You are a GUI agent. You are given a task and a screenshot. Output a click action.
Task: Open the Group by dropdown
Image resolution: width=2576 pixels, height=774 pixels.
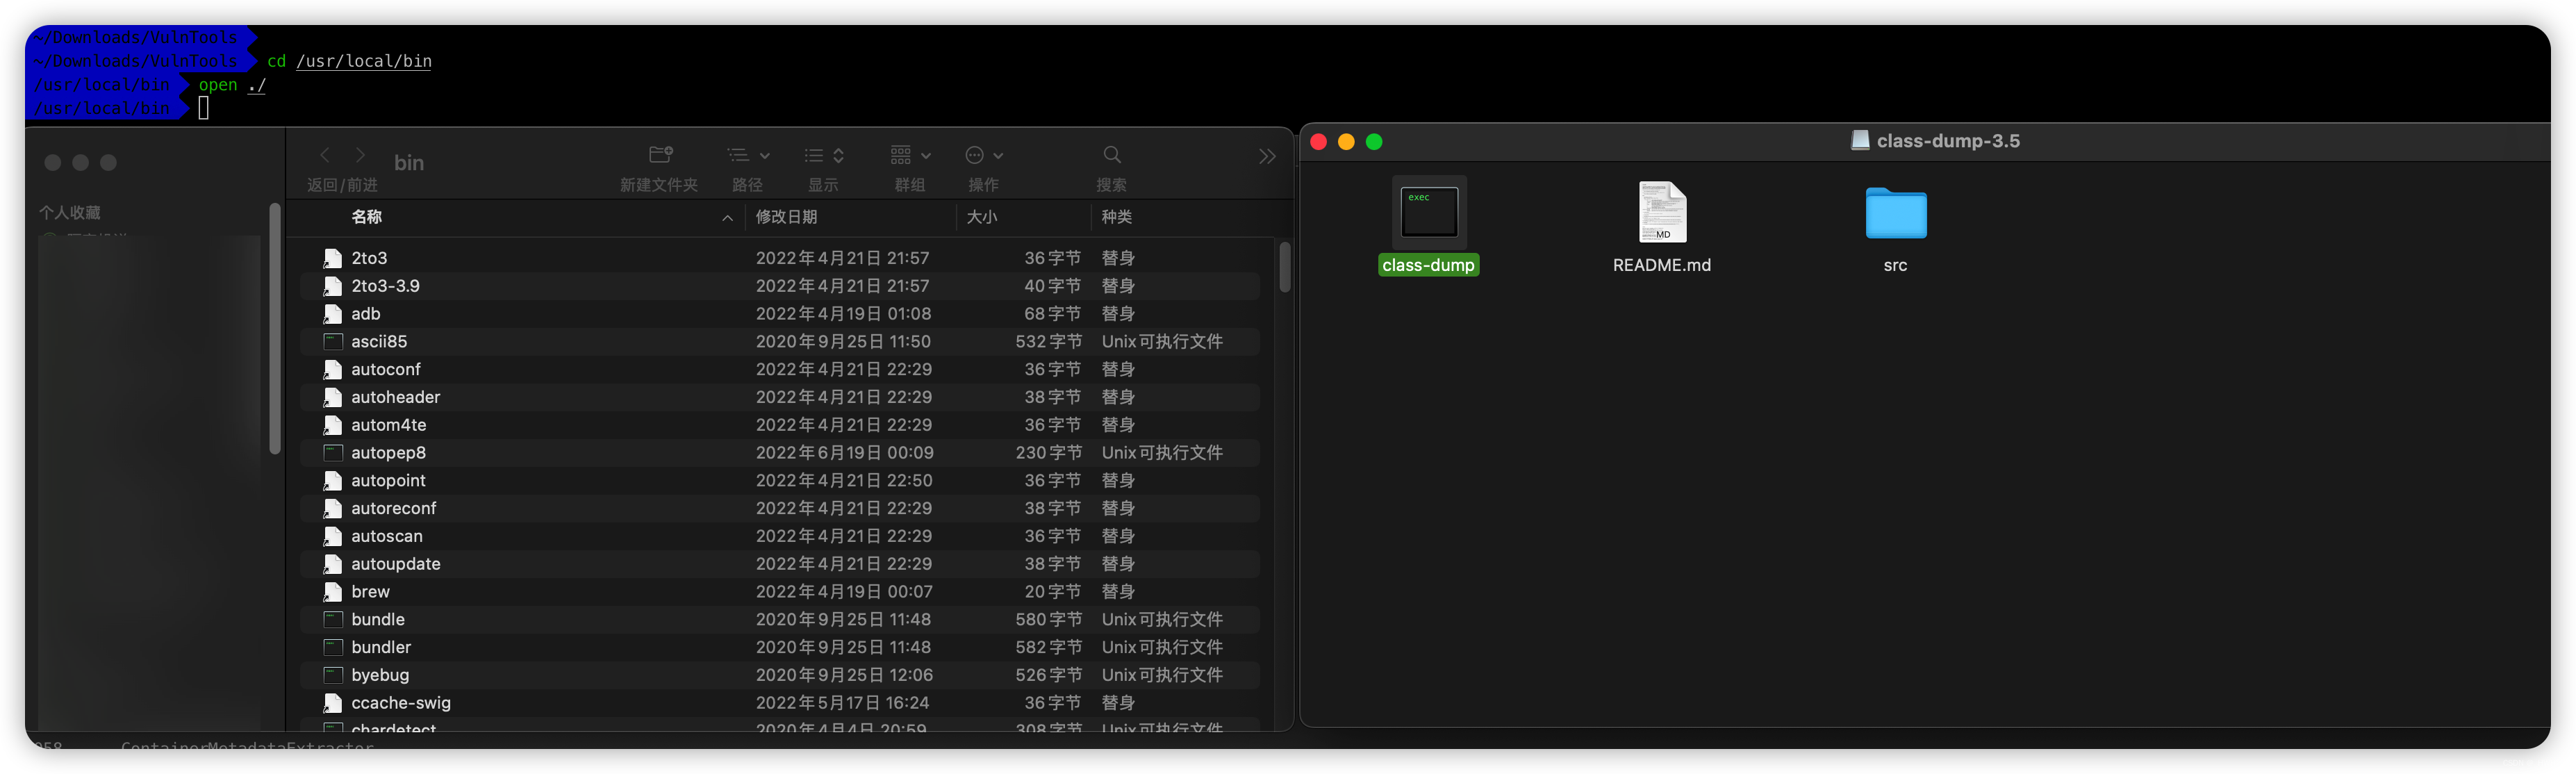[x=909, y=155]
